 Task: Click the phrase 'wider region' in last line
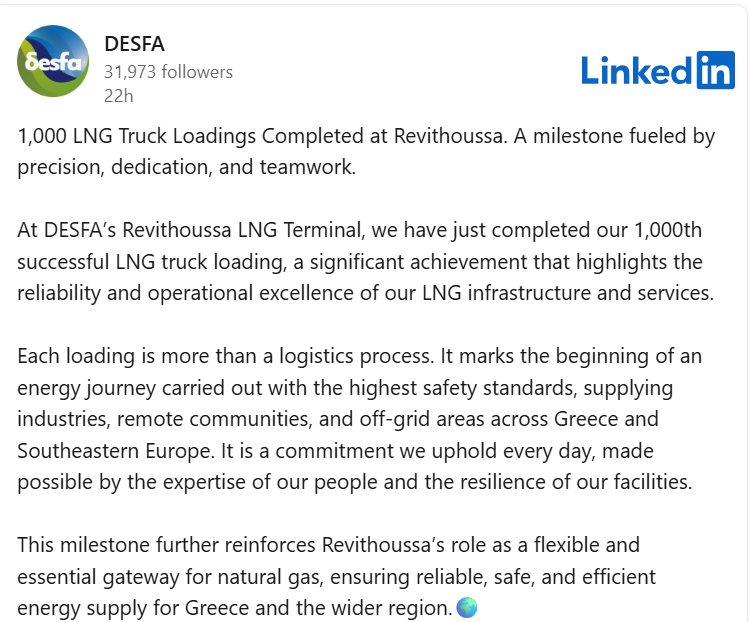(x=395, y=607)
